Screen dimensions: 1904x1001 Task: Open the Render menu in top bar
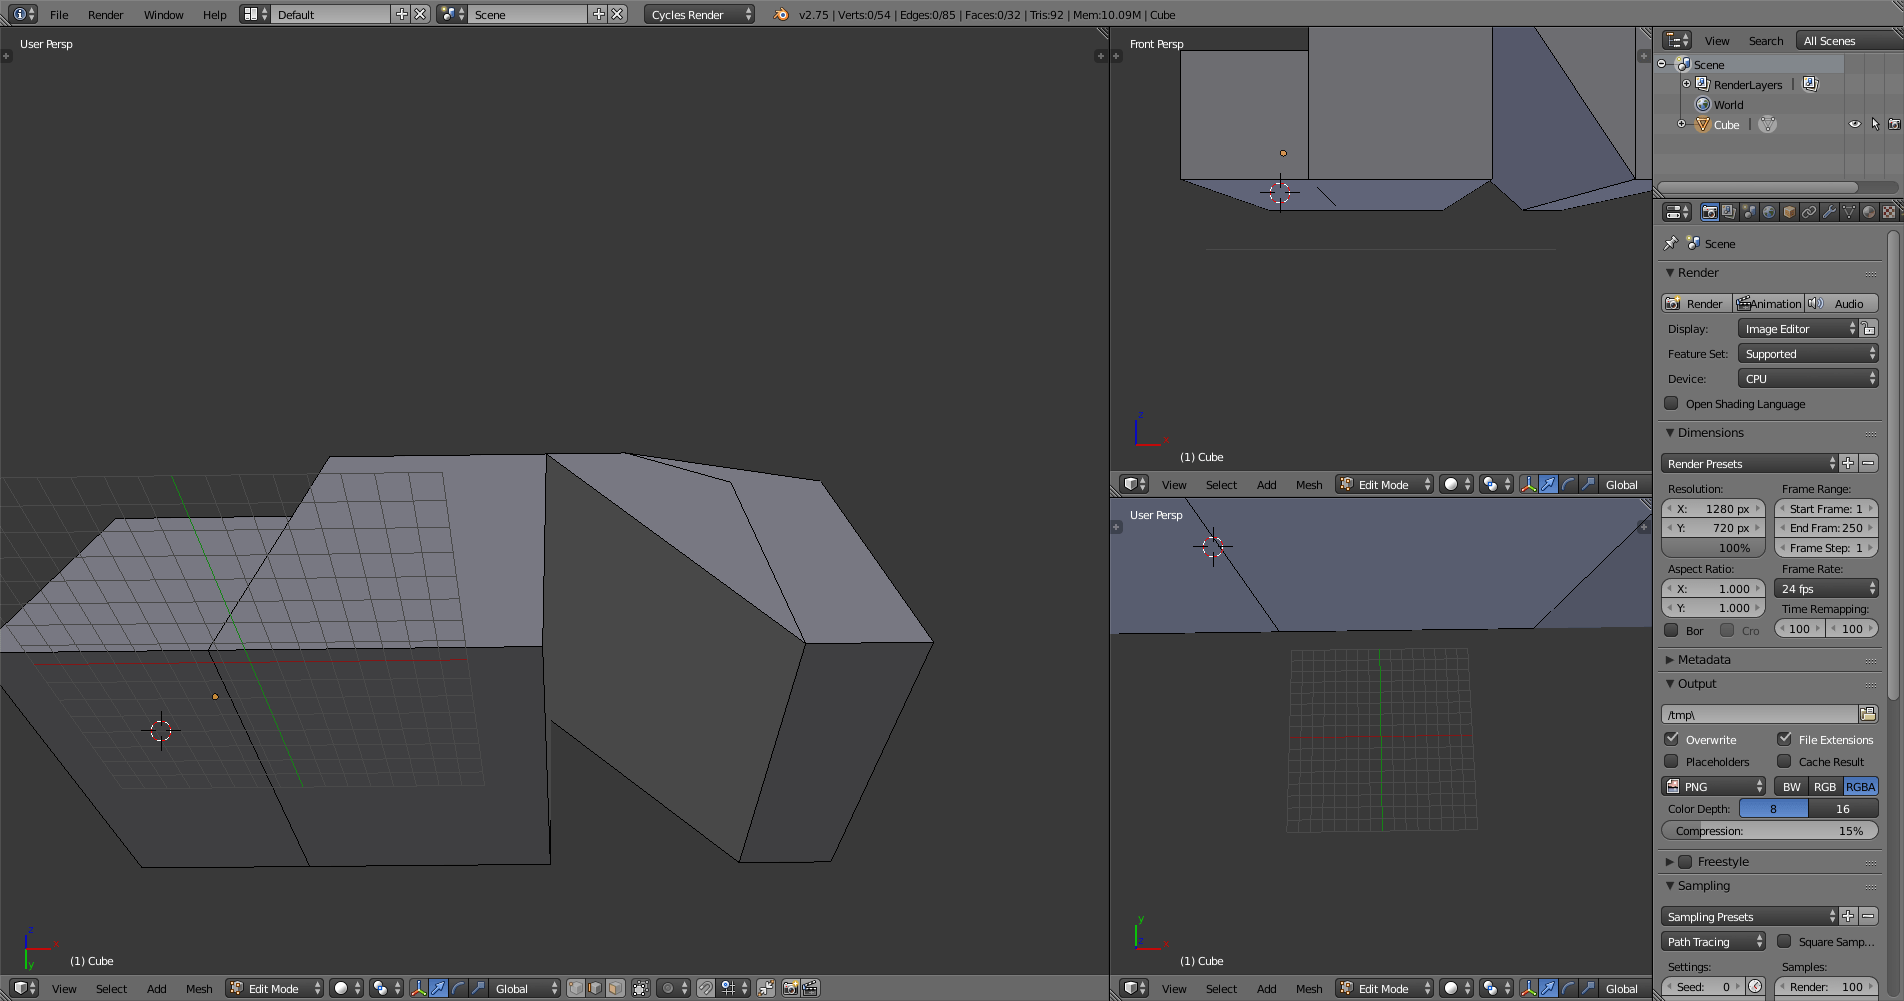(x=105, y=14)
